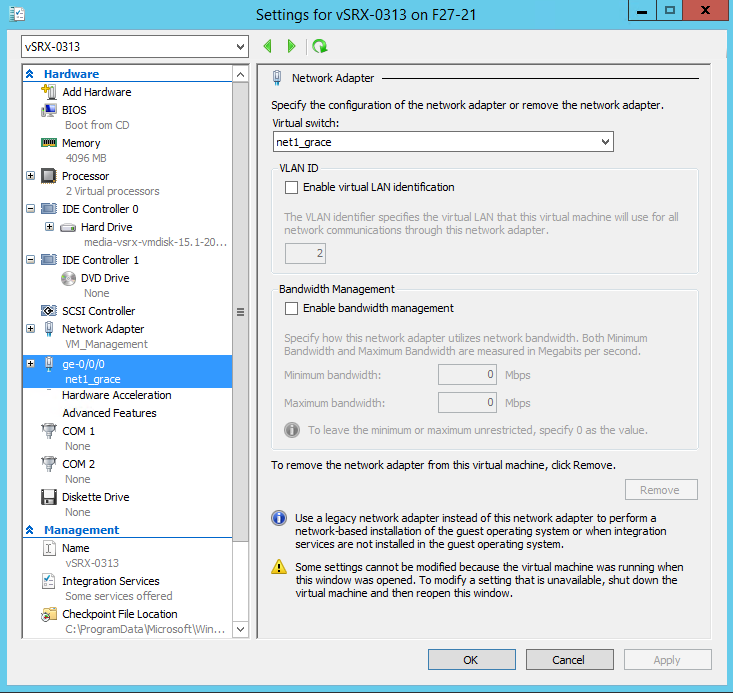Select the COM 2 port icon
Image resolution: width=733 pixels, height=693 pixels.
tap(49, 464)
